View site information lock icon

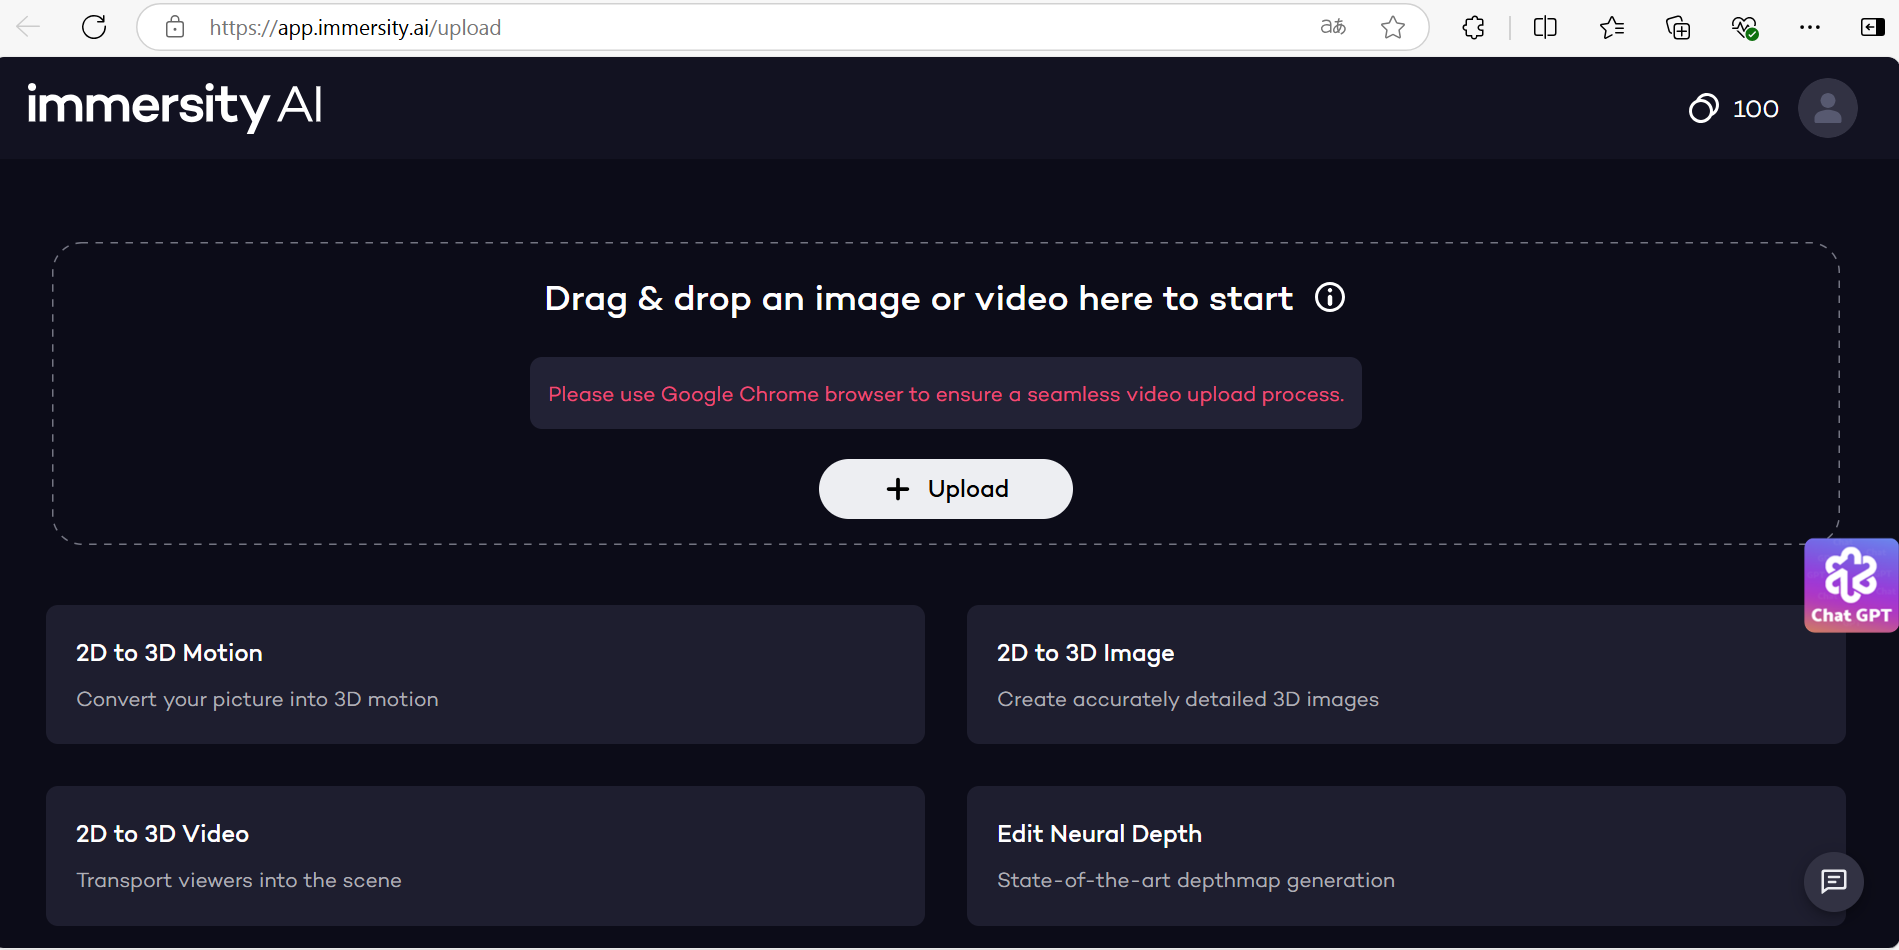click(175, 27)
